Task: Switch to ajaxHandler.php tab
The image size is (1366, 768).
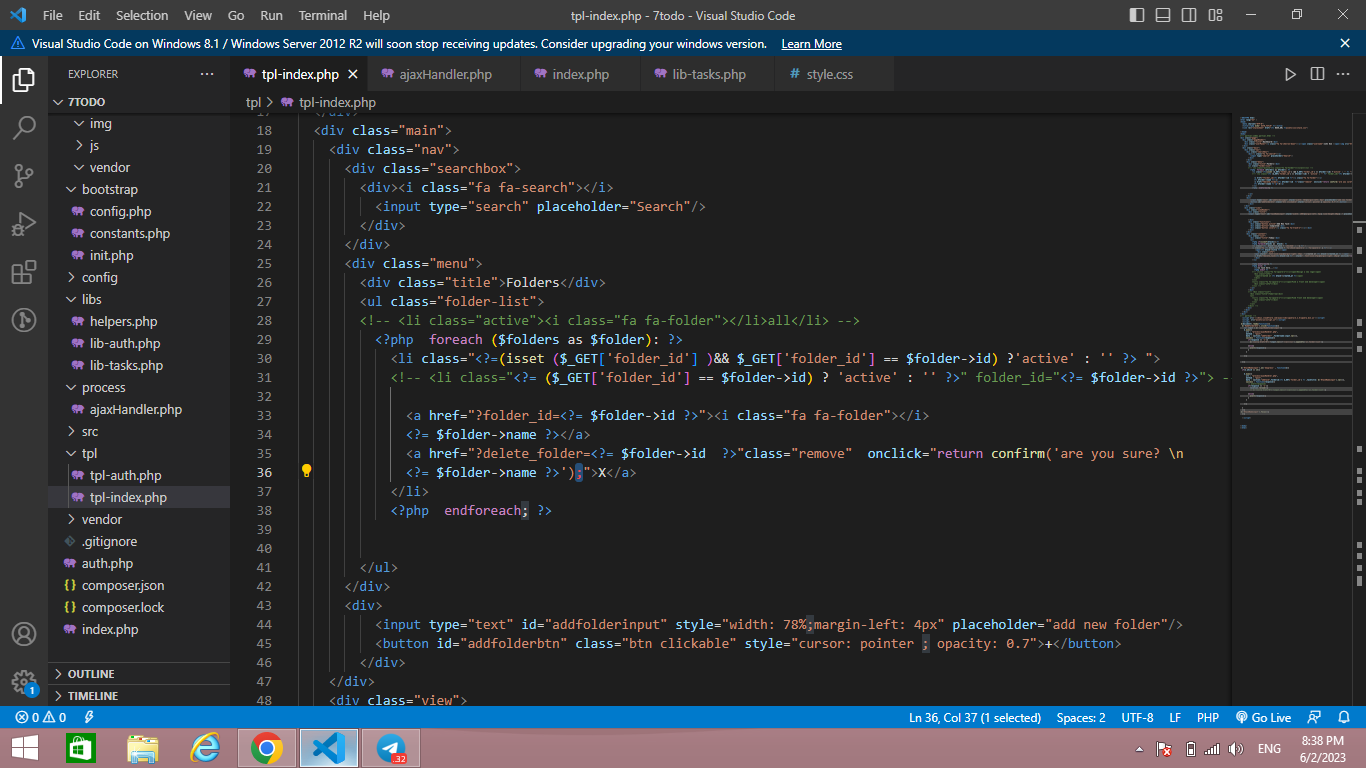Action: point(445,74)
